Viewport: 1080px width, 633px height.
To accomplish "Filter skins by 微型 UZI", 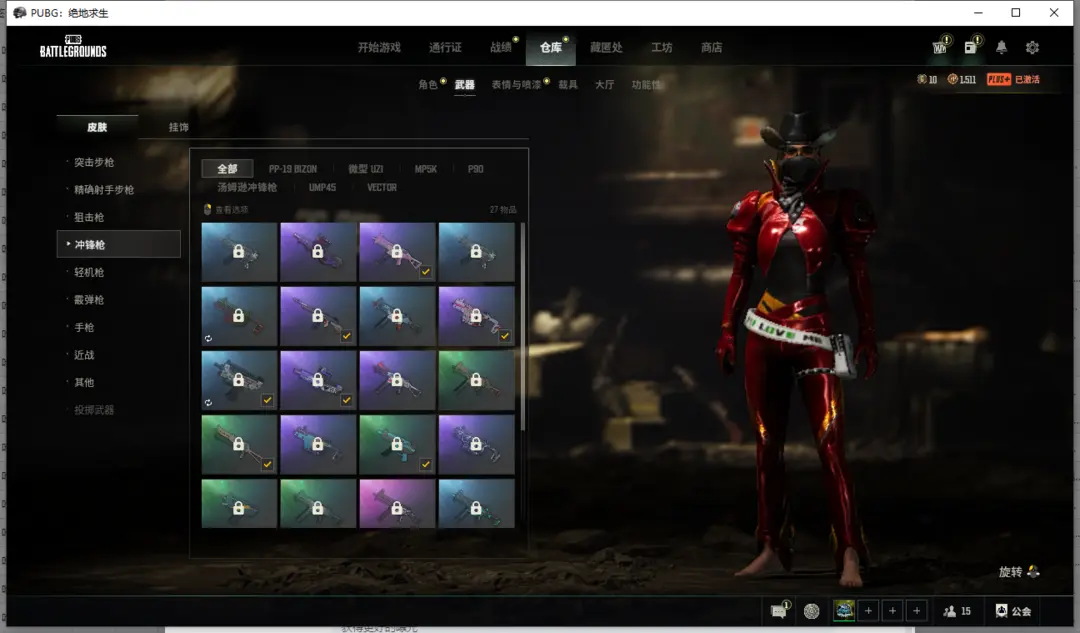I will tap(365, 169).
